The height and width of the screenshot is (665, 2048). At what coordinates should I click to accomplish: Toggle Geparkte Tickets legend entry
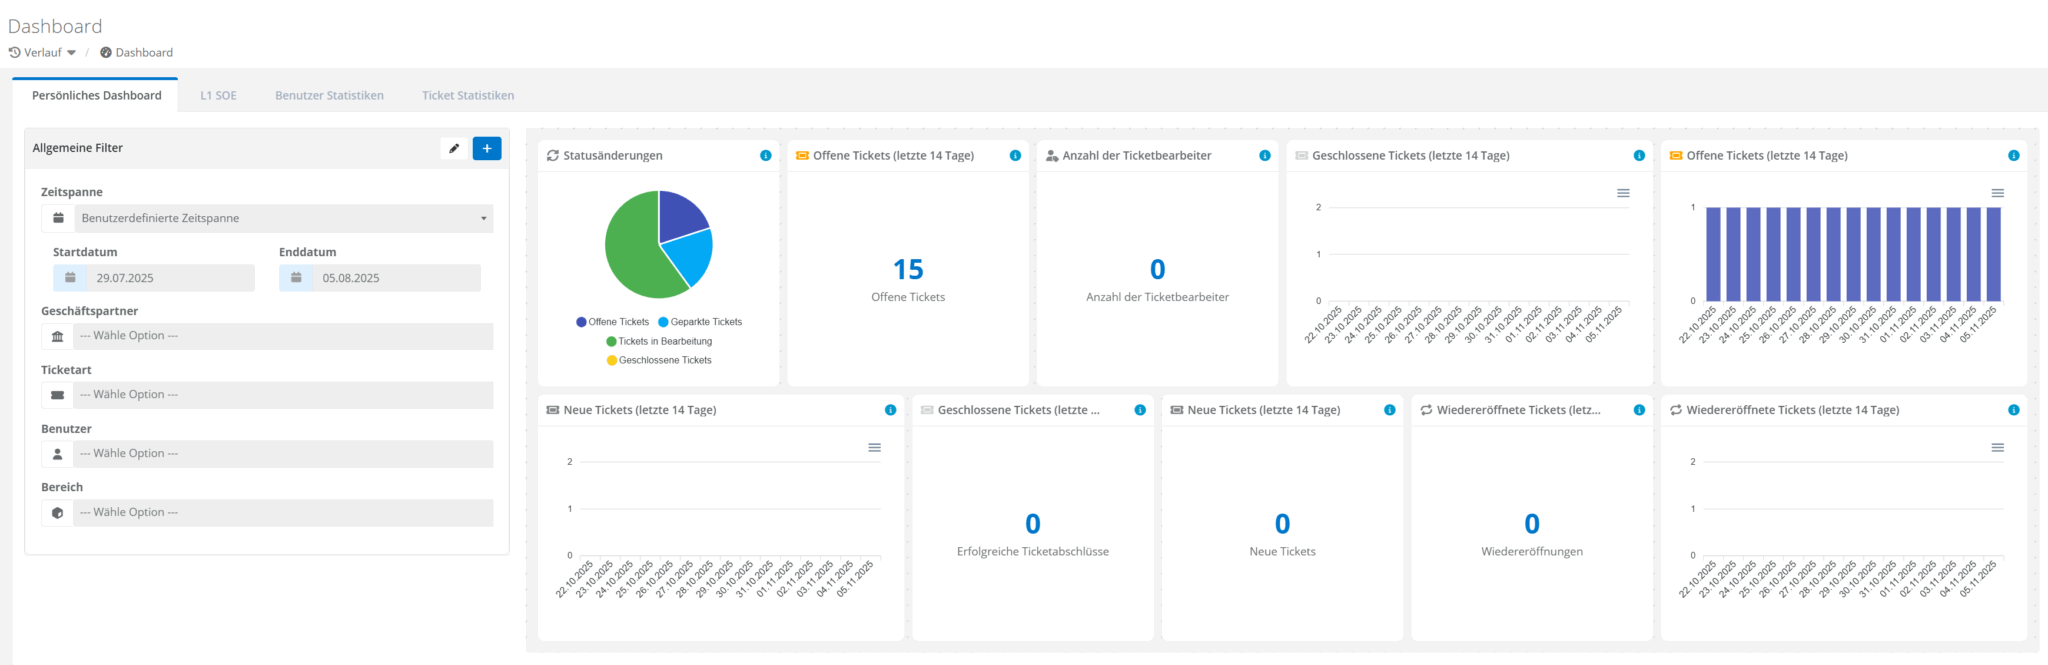[x=700, y=322]
